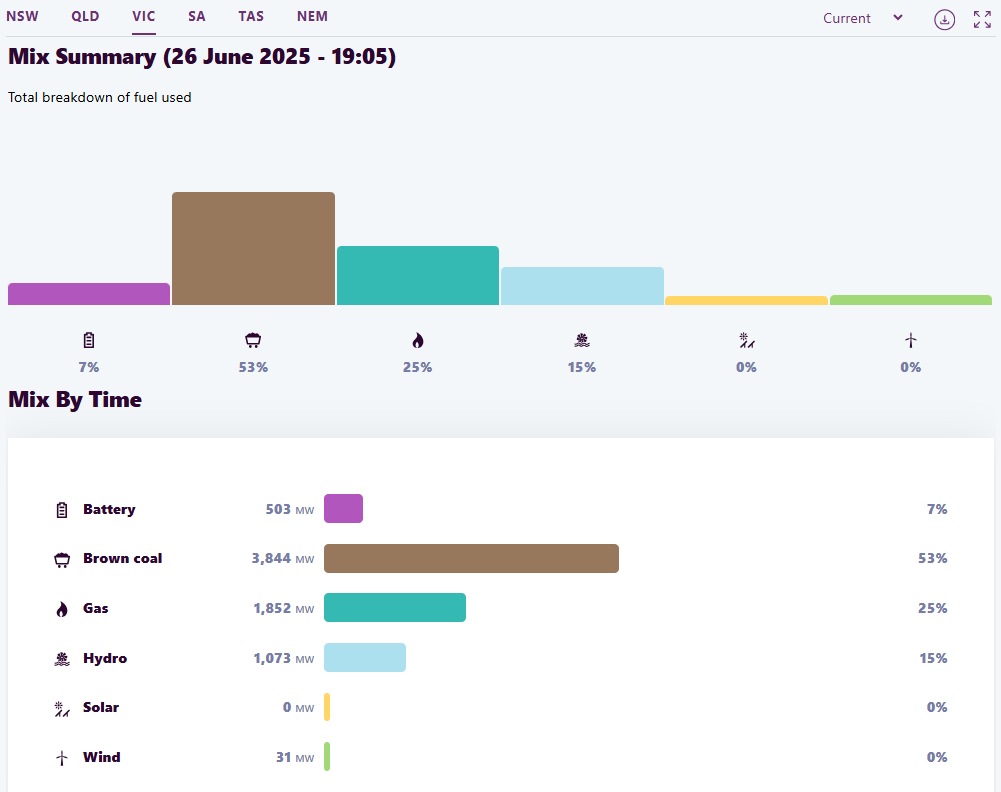Click the wind turbine icon under chart
Viewport: 1001px width, 792px height.
point(910,340)
